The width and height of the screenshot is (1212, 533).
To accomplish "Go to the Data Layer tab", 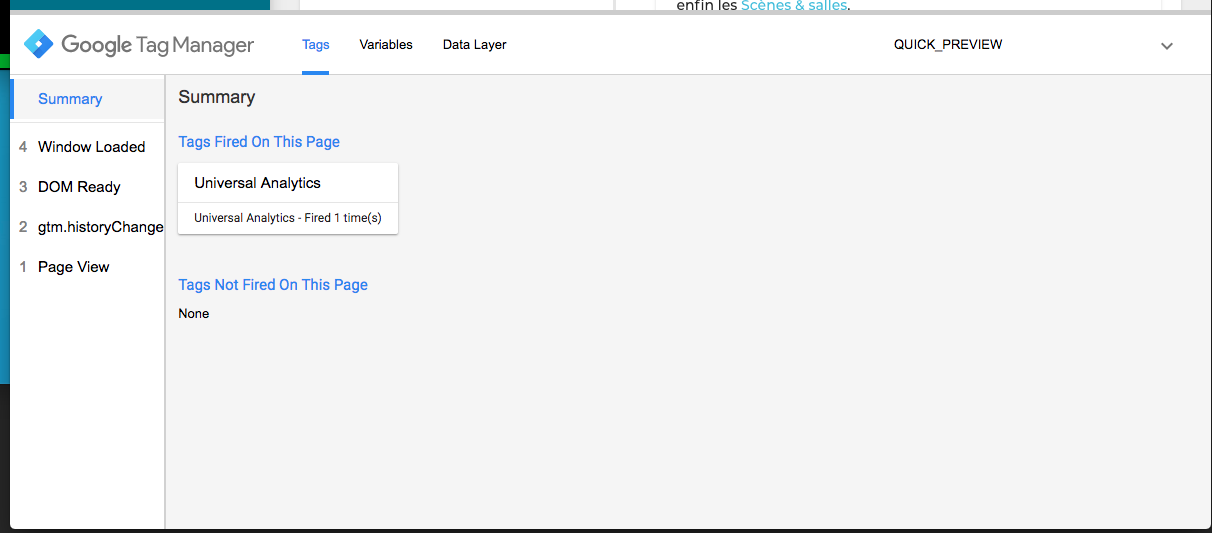I will click(474, 45).
